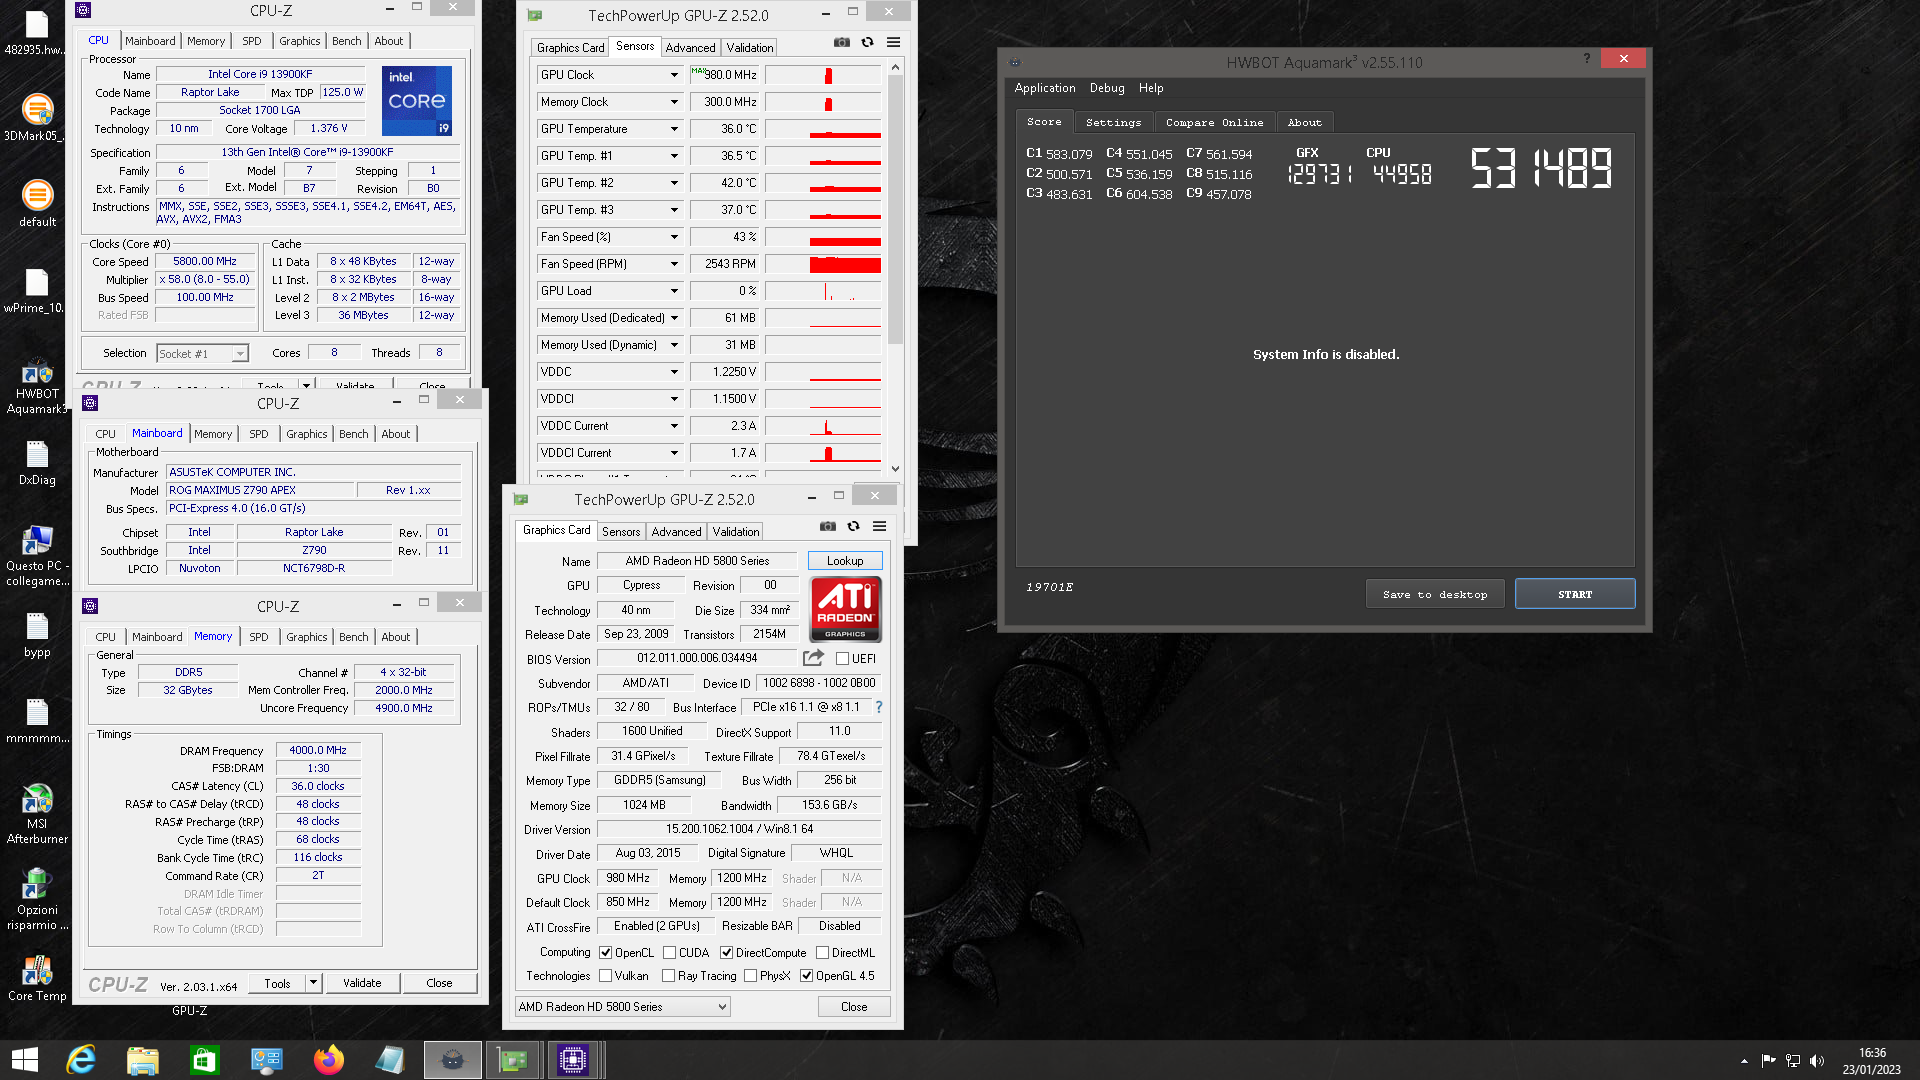This screenshot has height=1080, width=1920.
Task: Click the GPU Temperature sensor graph
Action: (823, 129)
